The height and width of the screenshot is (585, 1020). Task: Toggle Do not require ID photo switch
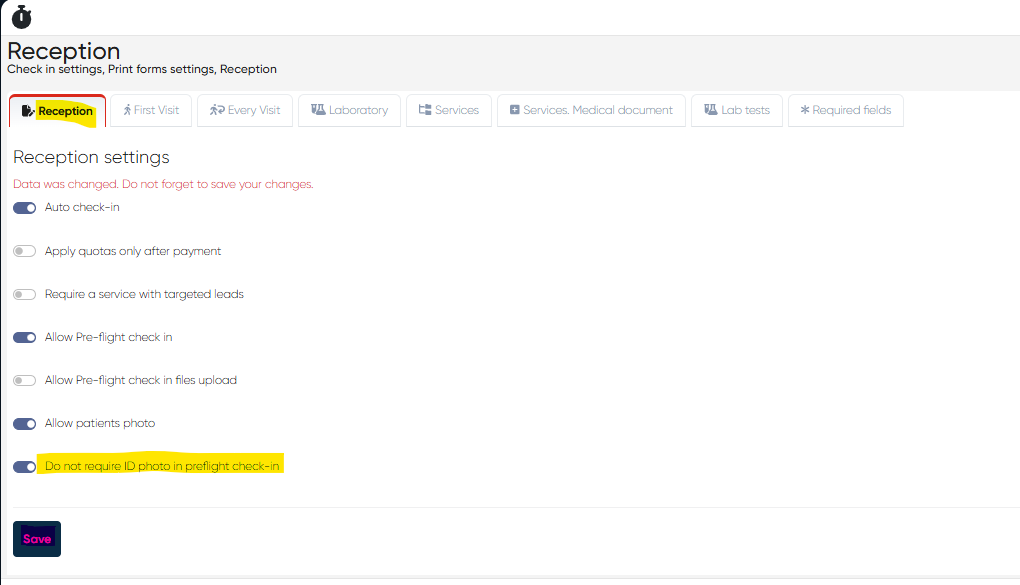25,466
